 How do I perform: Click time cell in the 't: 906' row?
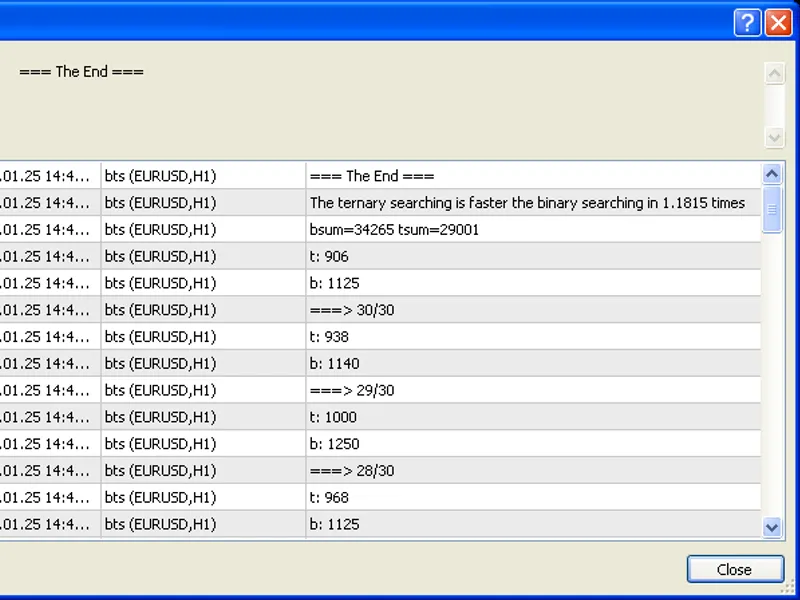50,257
